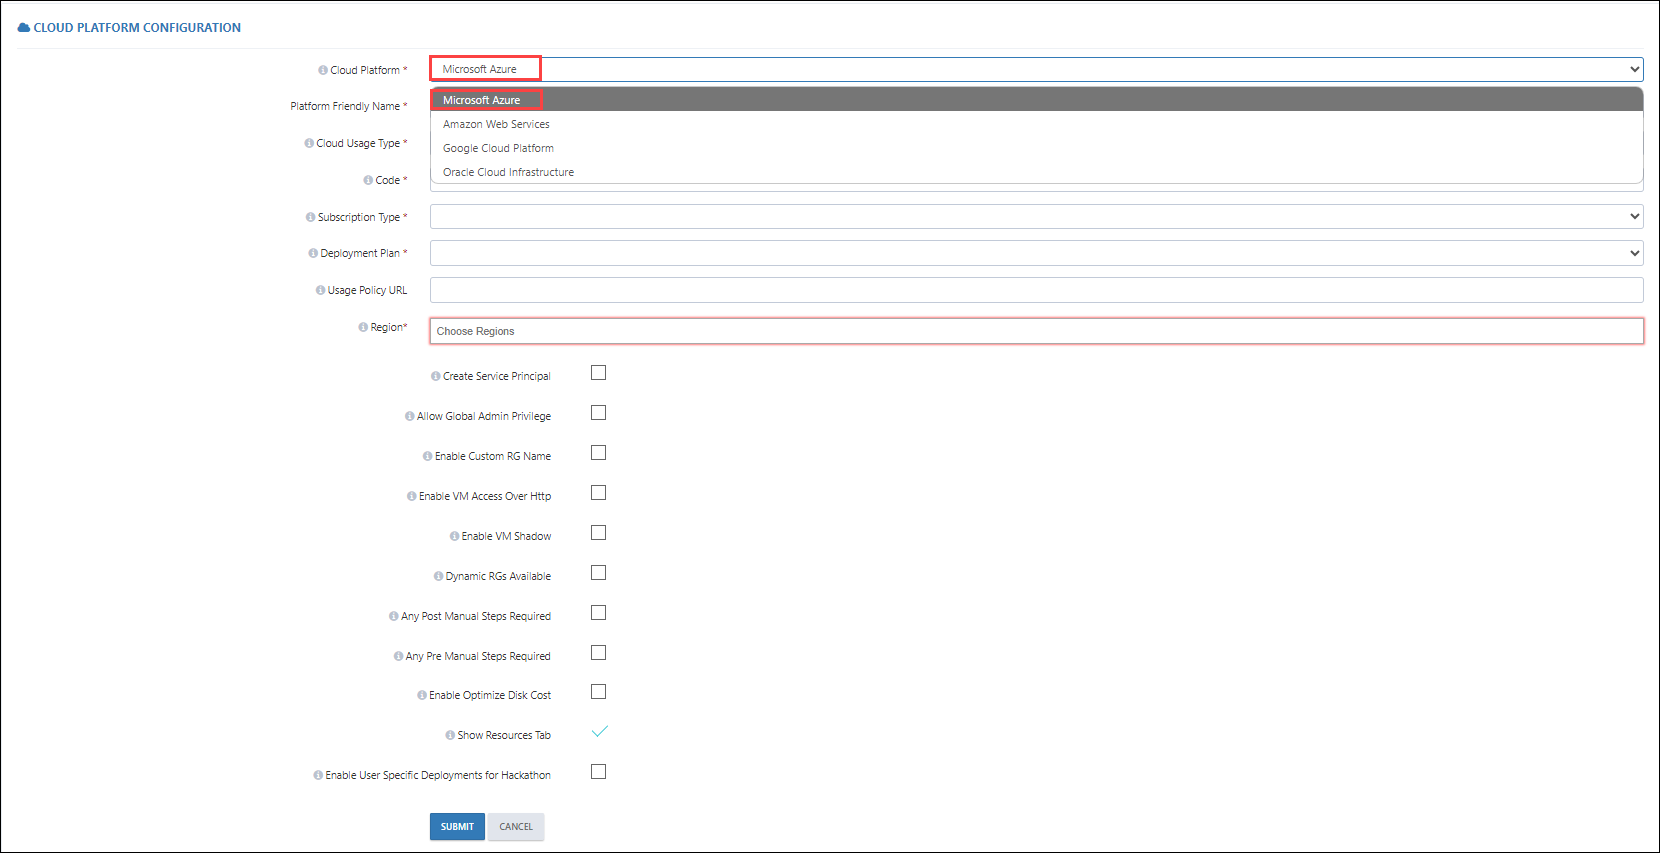Viewport: 1660px width, 853px height.
Task: Click info icon for Show Resources Tab
Action: [450, 735]
